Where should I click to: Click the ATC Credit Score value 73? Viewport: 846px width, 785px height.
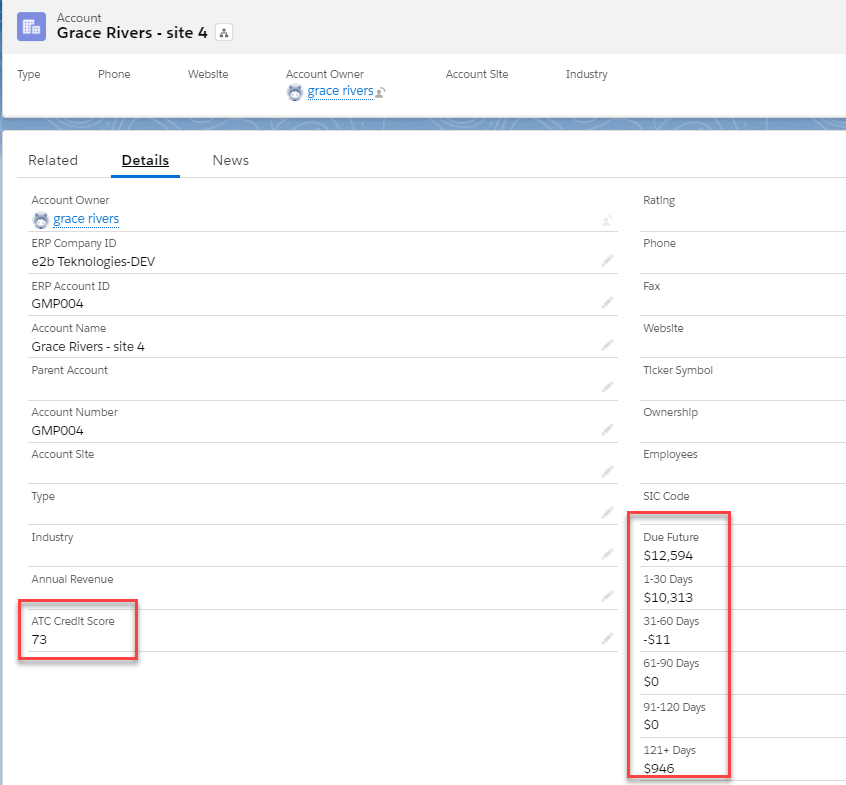pos(40,639)
